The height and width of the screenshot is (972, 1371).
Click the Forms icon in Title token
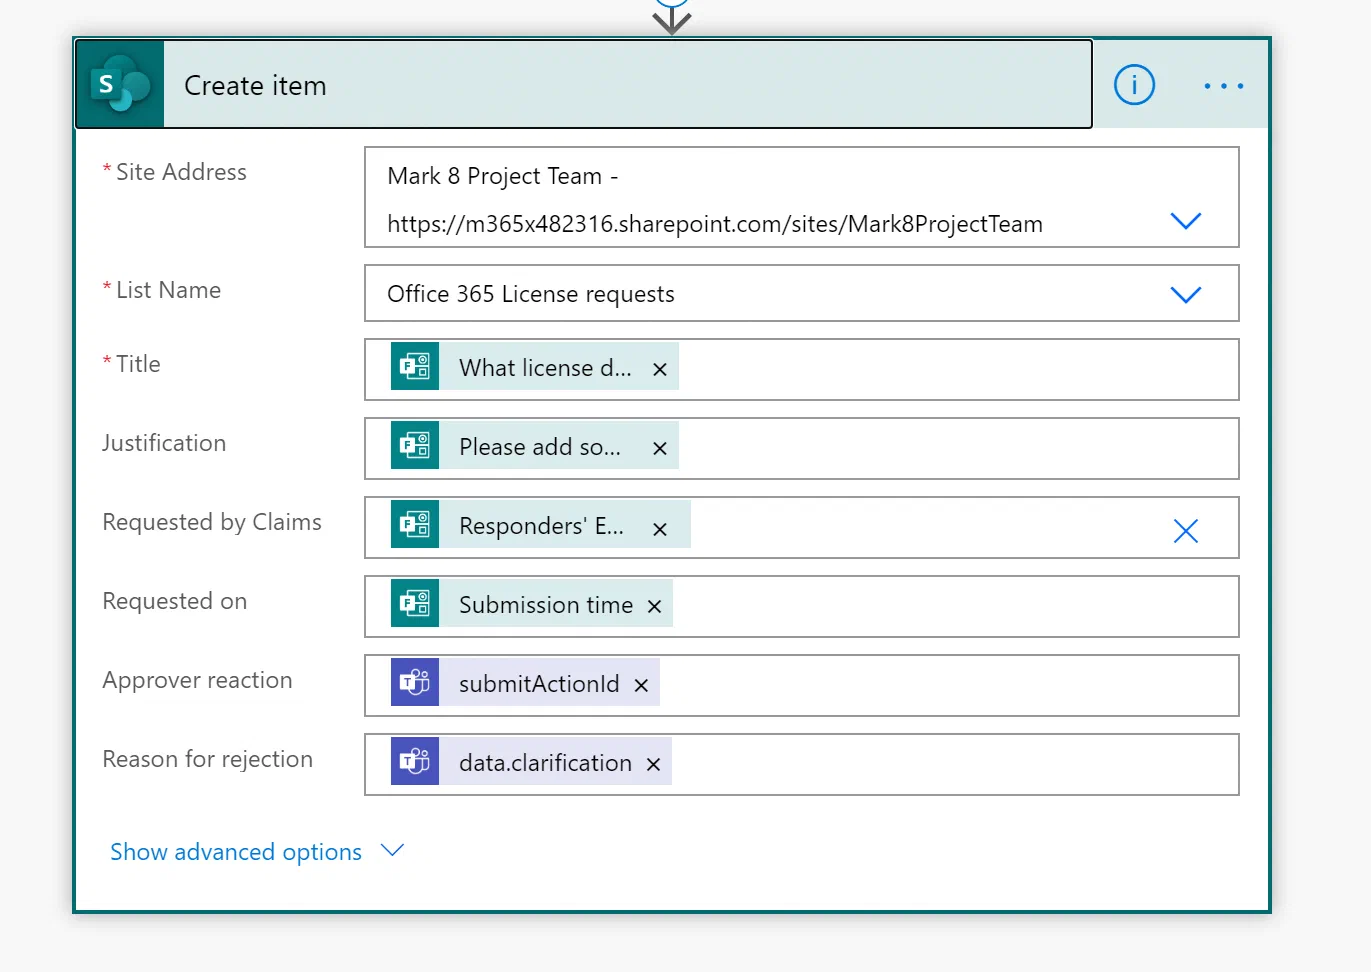click(x=415, y=365)
